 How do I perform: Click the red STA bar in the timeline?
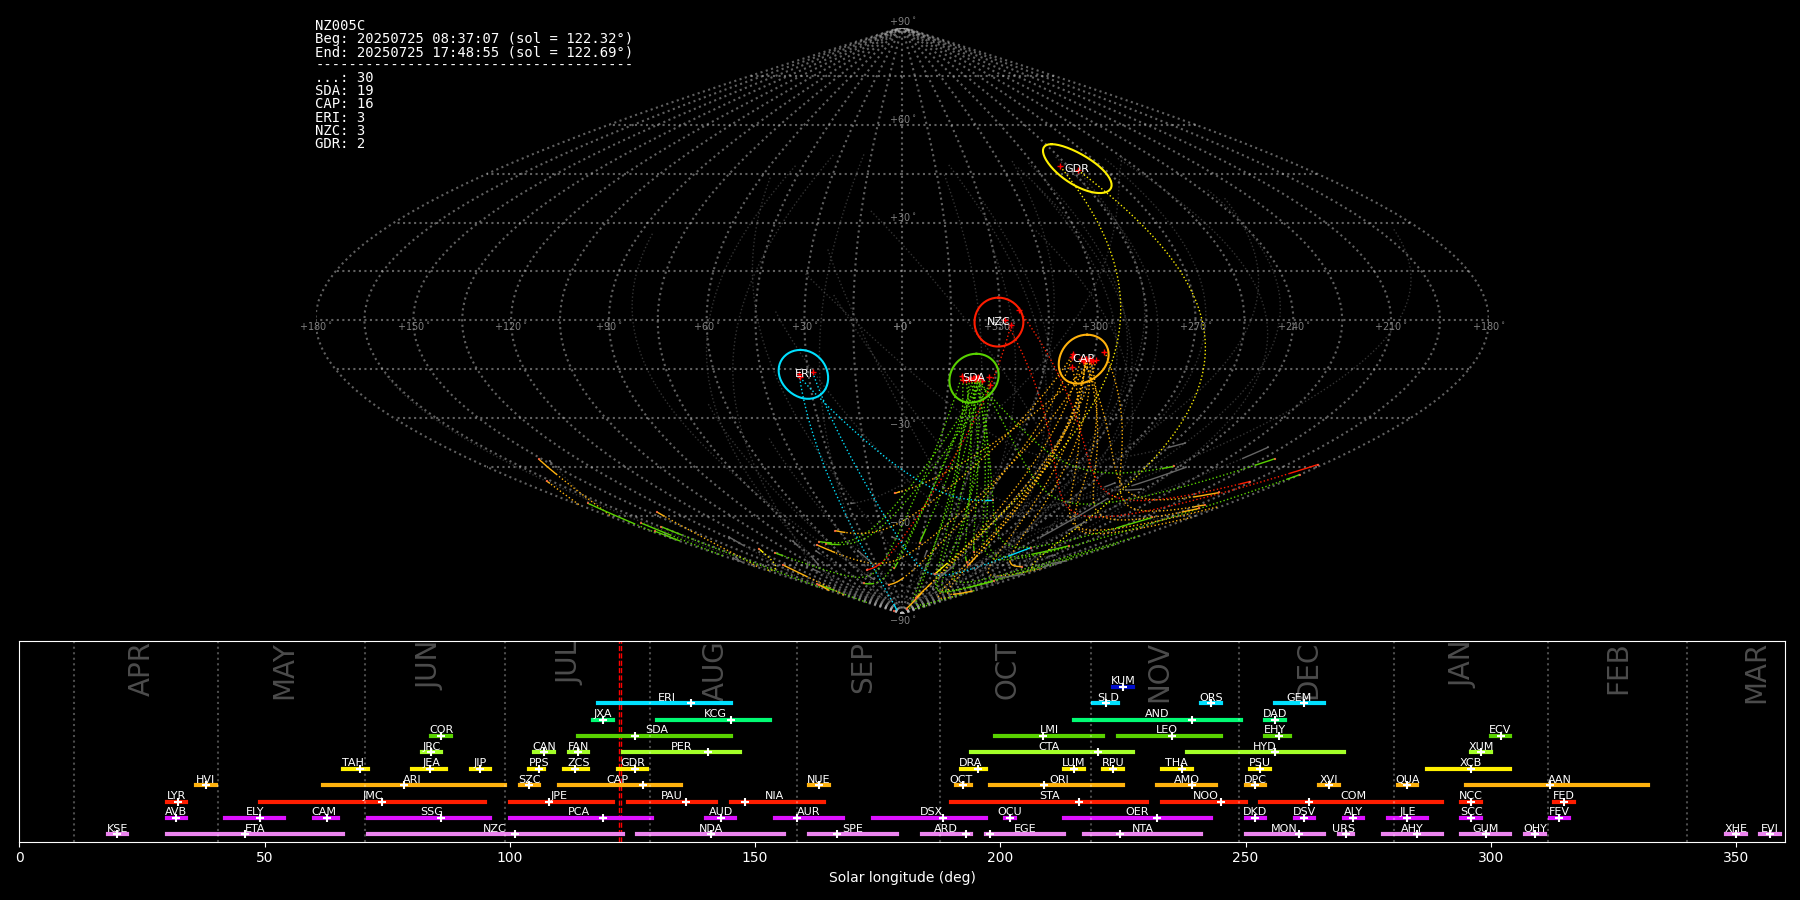point(1049,802)
